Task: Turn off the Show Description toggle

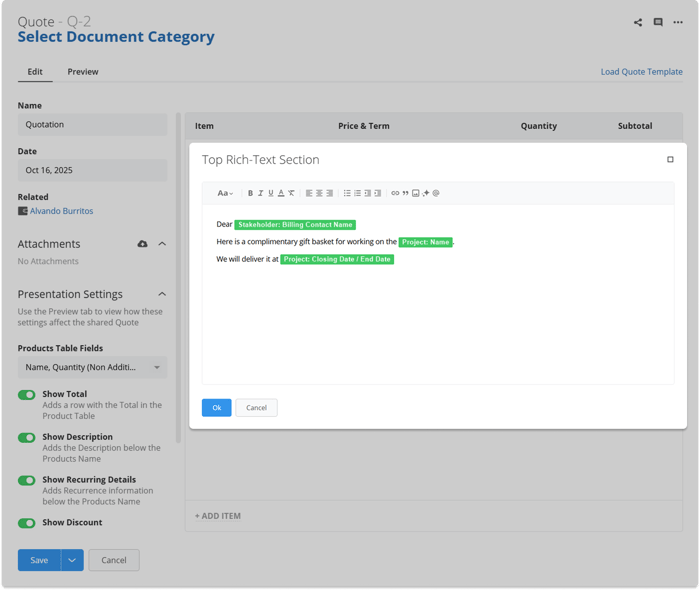Action: click(x=27, y=437)
